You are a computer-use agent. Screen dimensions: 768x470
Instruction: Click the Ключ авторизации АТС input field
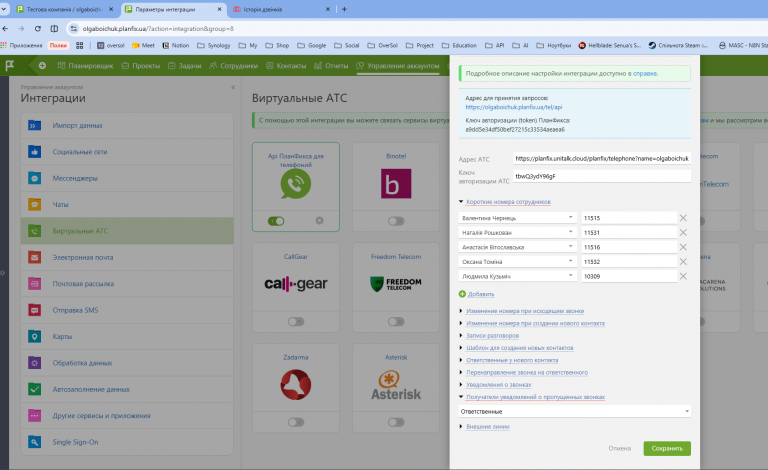pyautogui.click(x=602, y=176)
